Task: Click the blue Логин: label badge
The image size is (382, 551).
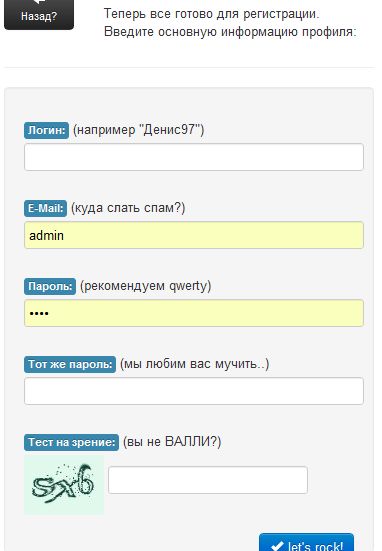Action: 46,130
